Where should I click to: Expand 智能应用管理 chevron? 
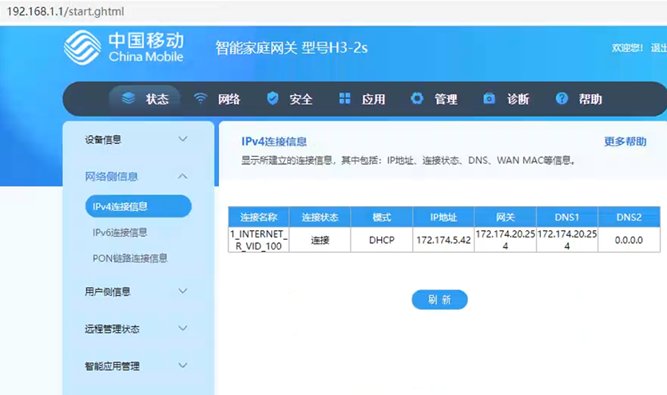(182, 365)
